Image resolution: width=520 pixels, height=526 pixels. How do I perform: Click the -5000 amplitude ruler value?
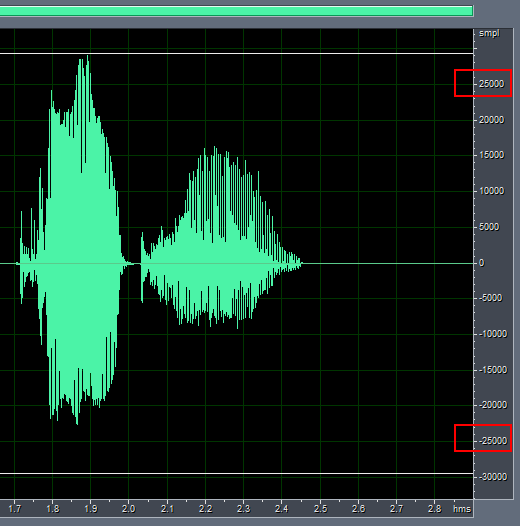pyautogui.click(x=490, y=298)
